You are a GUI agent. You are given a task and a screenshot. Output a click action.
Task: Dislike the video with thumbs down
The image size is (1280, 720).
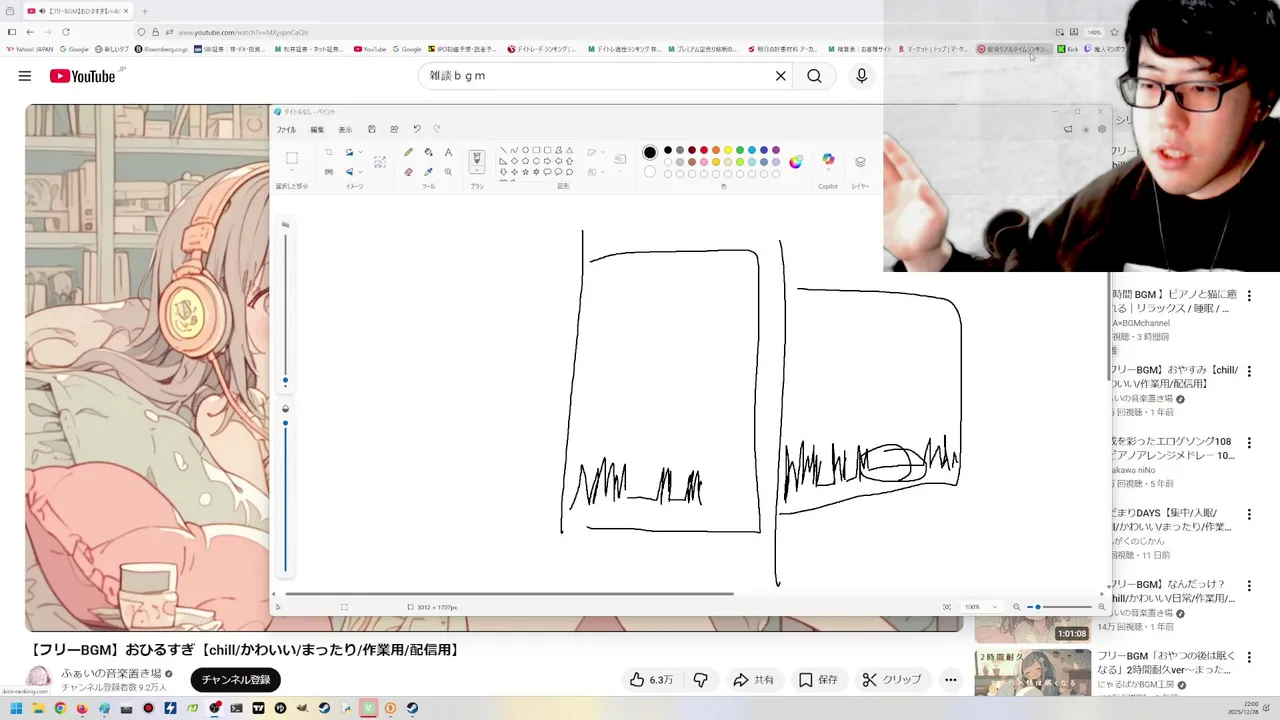701,680
